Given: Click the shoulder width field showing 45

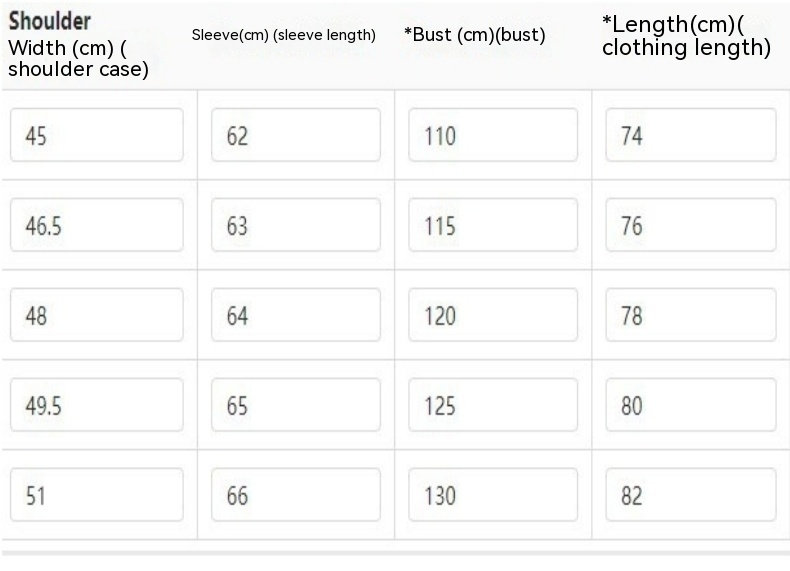Looking at the screenshot, I should [x=97, y=135].
